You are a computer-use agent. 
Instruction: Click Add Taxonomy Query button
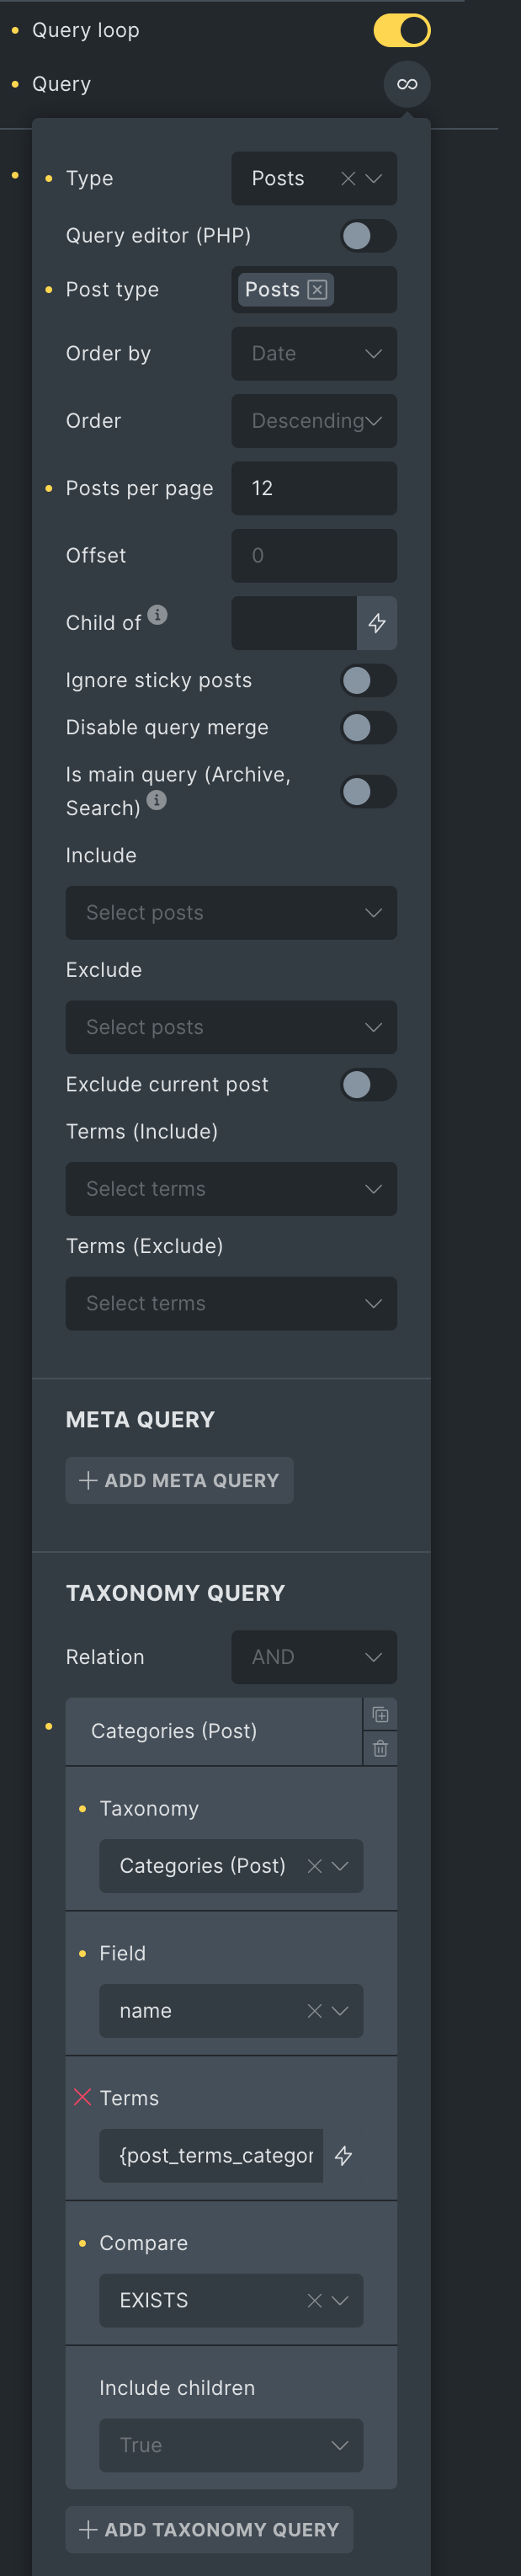pos(210,2529)
